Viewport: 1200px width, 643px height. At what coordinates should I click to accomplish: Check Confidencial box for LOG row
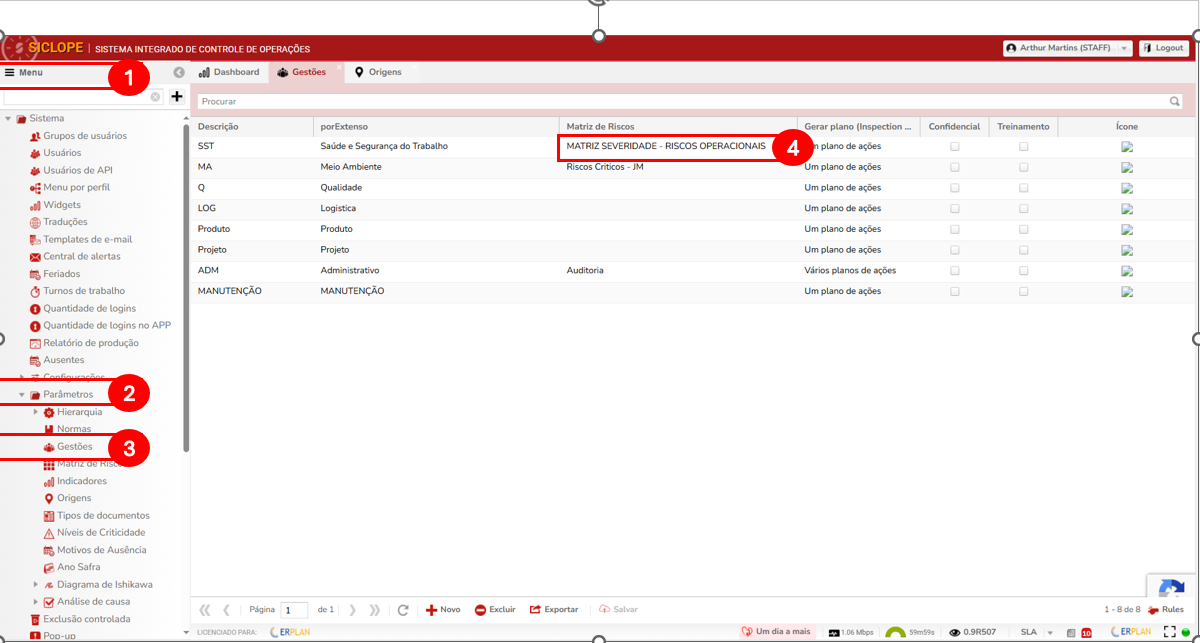[955, 209]
